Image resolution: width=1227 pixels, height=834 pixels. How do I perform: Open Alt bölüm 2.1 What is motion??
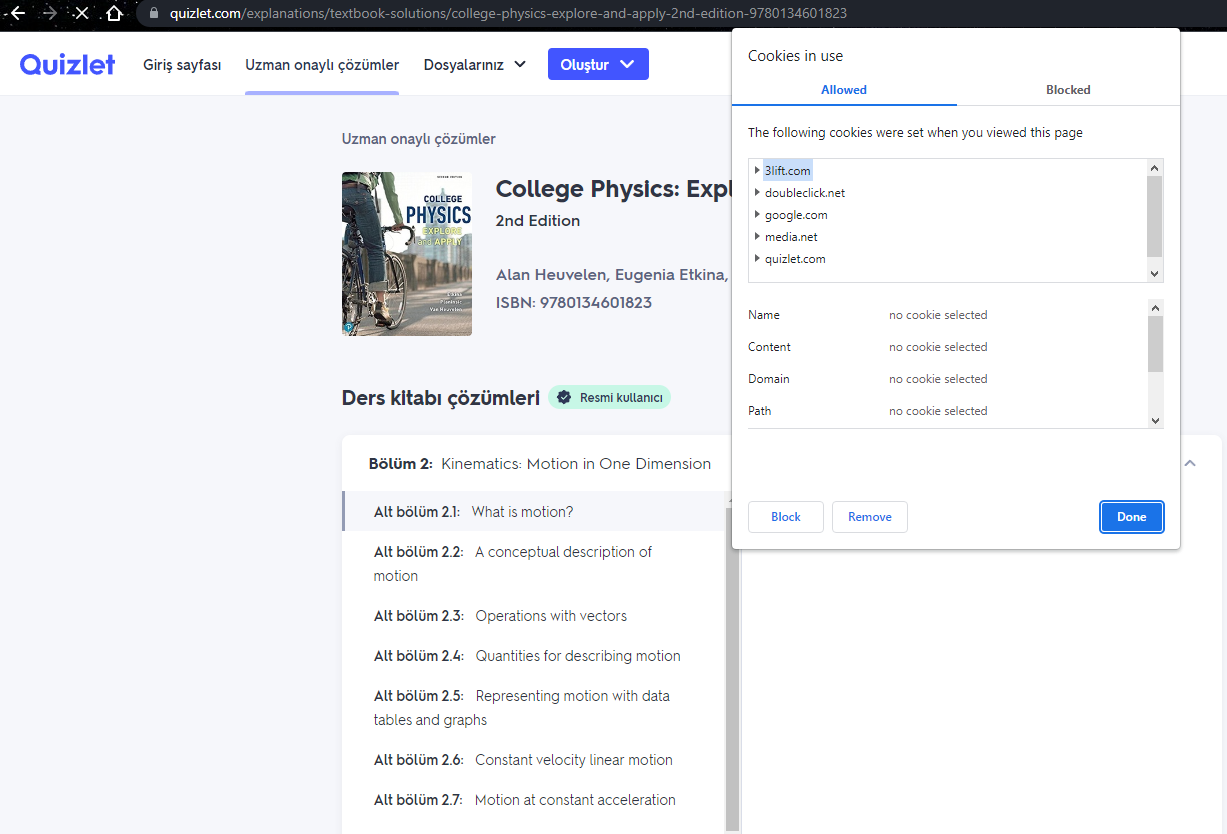pos(534,512)
